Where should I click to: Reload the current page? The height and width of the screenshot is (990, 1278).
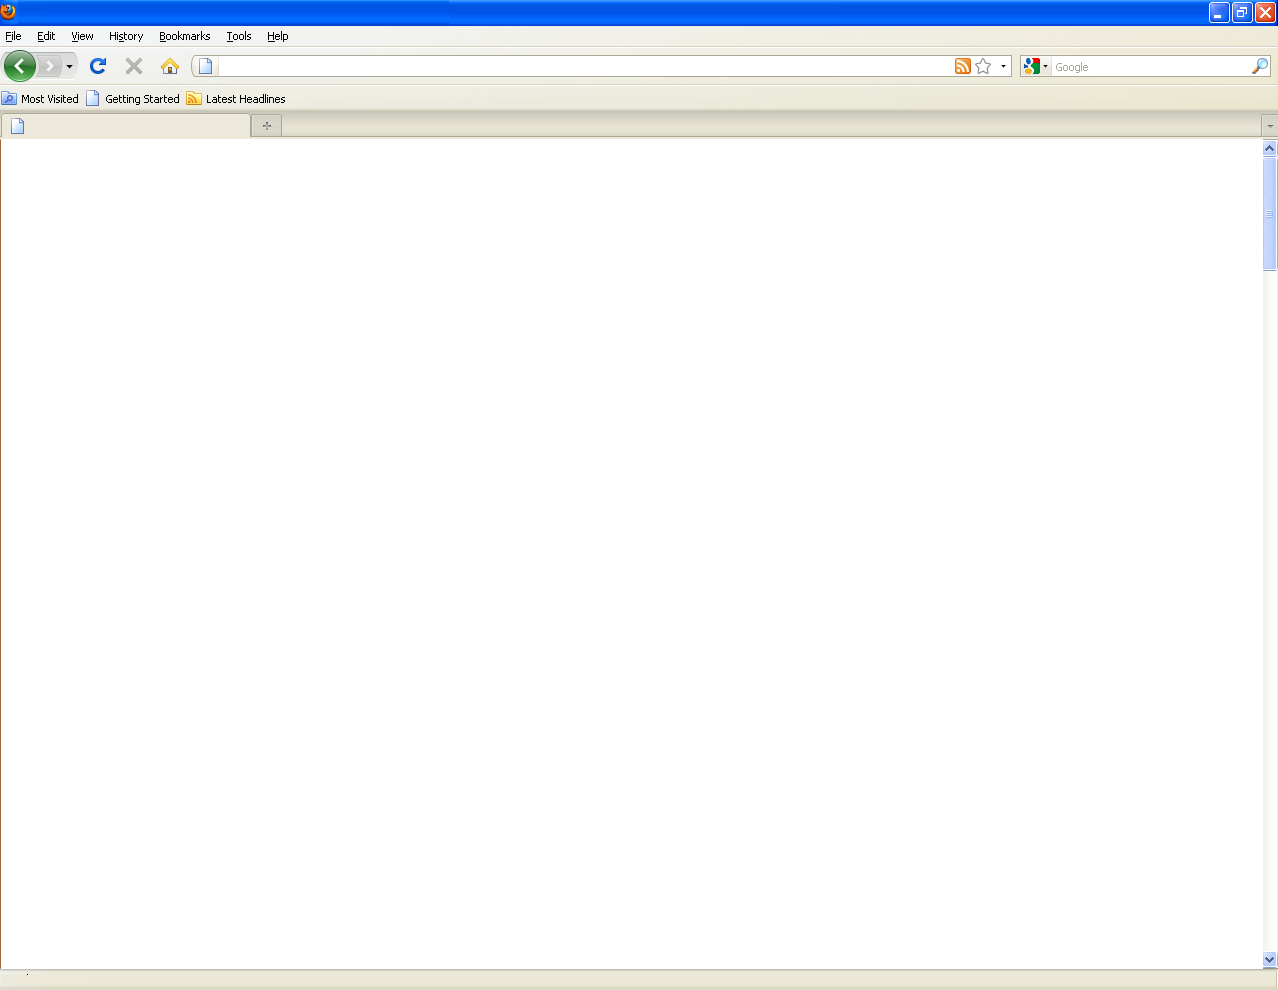98,66
